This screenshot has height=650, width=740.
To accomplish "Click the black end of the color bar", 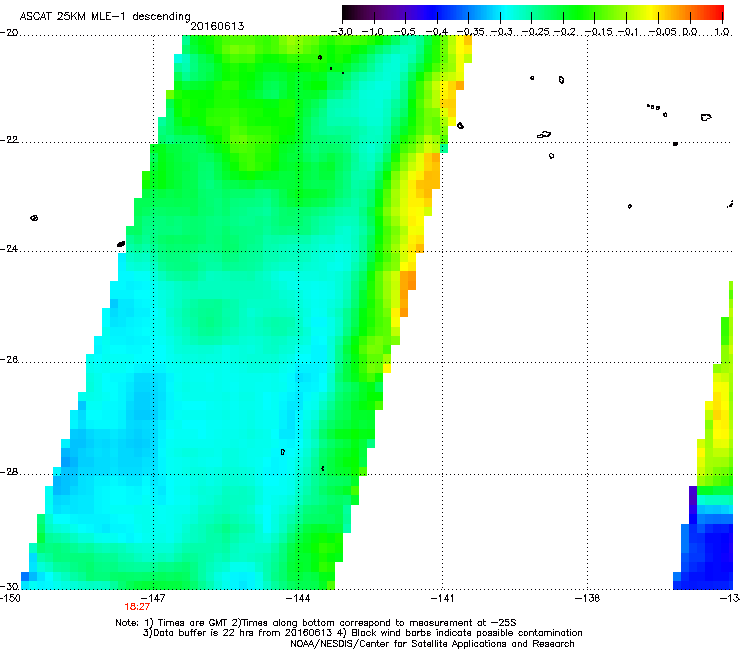I will click(349, 13).
